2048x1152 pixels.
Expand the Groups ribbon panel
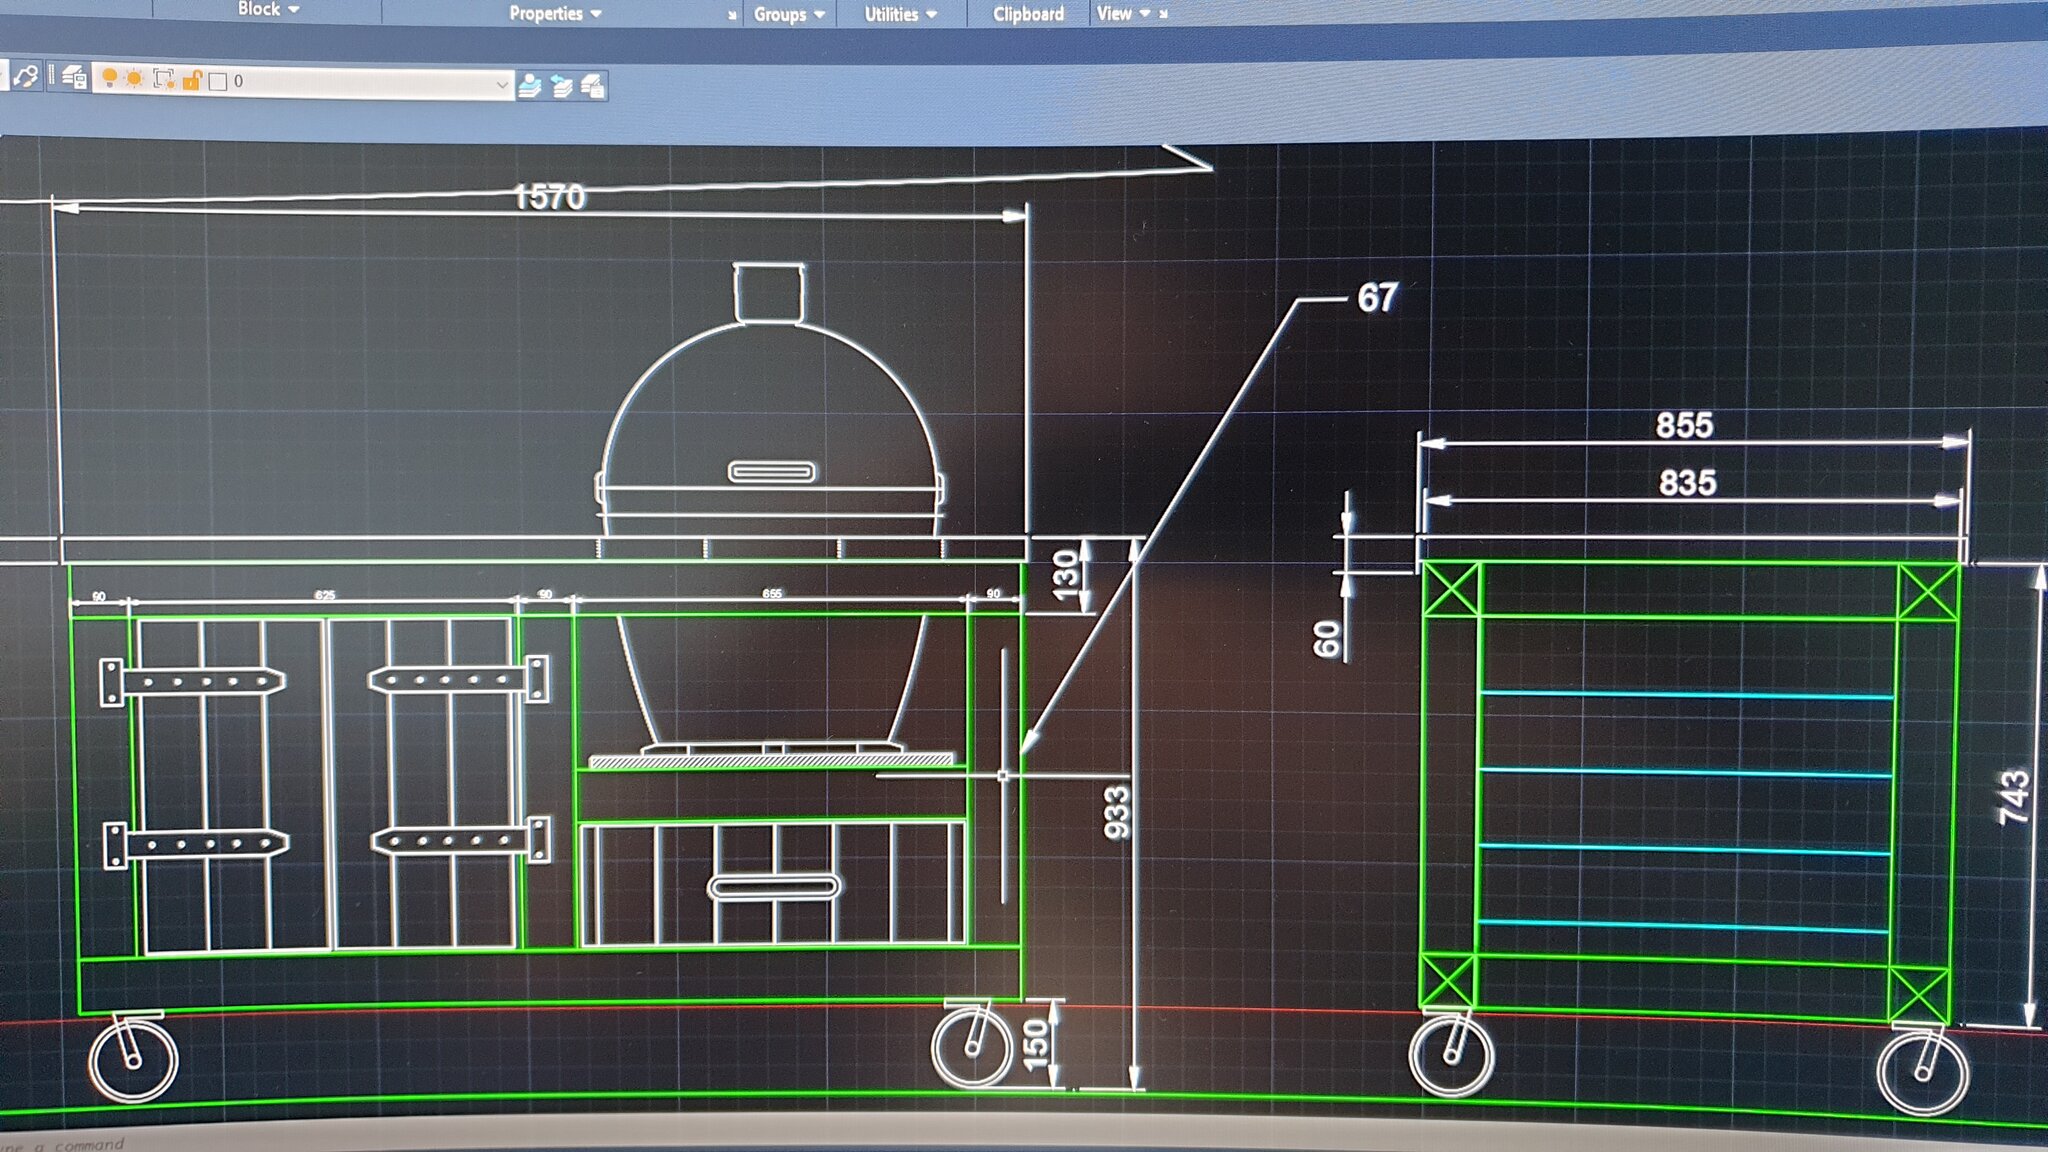[789, 14]
